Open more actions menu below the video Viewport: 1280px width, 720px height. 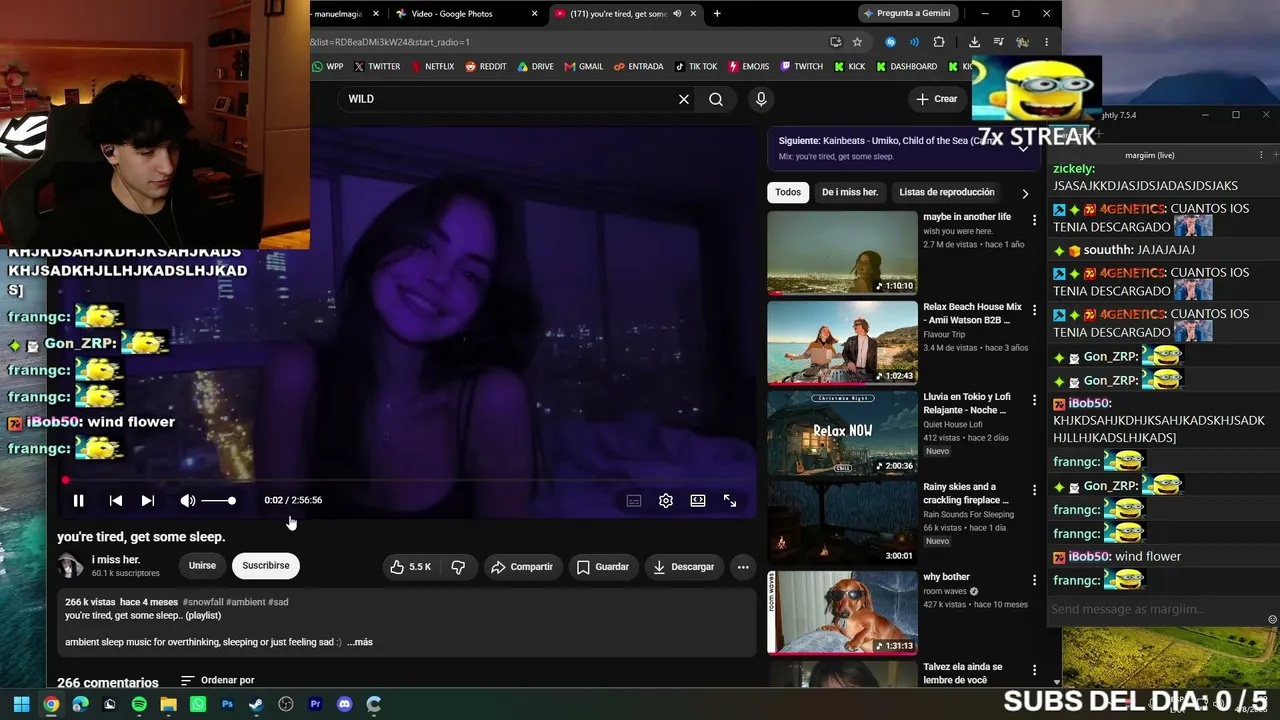tap(743, 567)
